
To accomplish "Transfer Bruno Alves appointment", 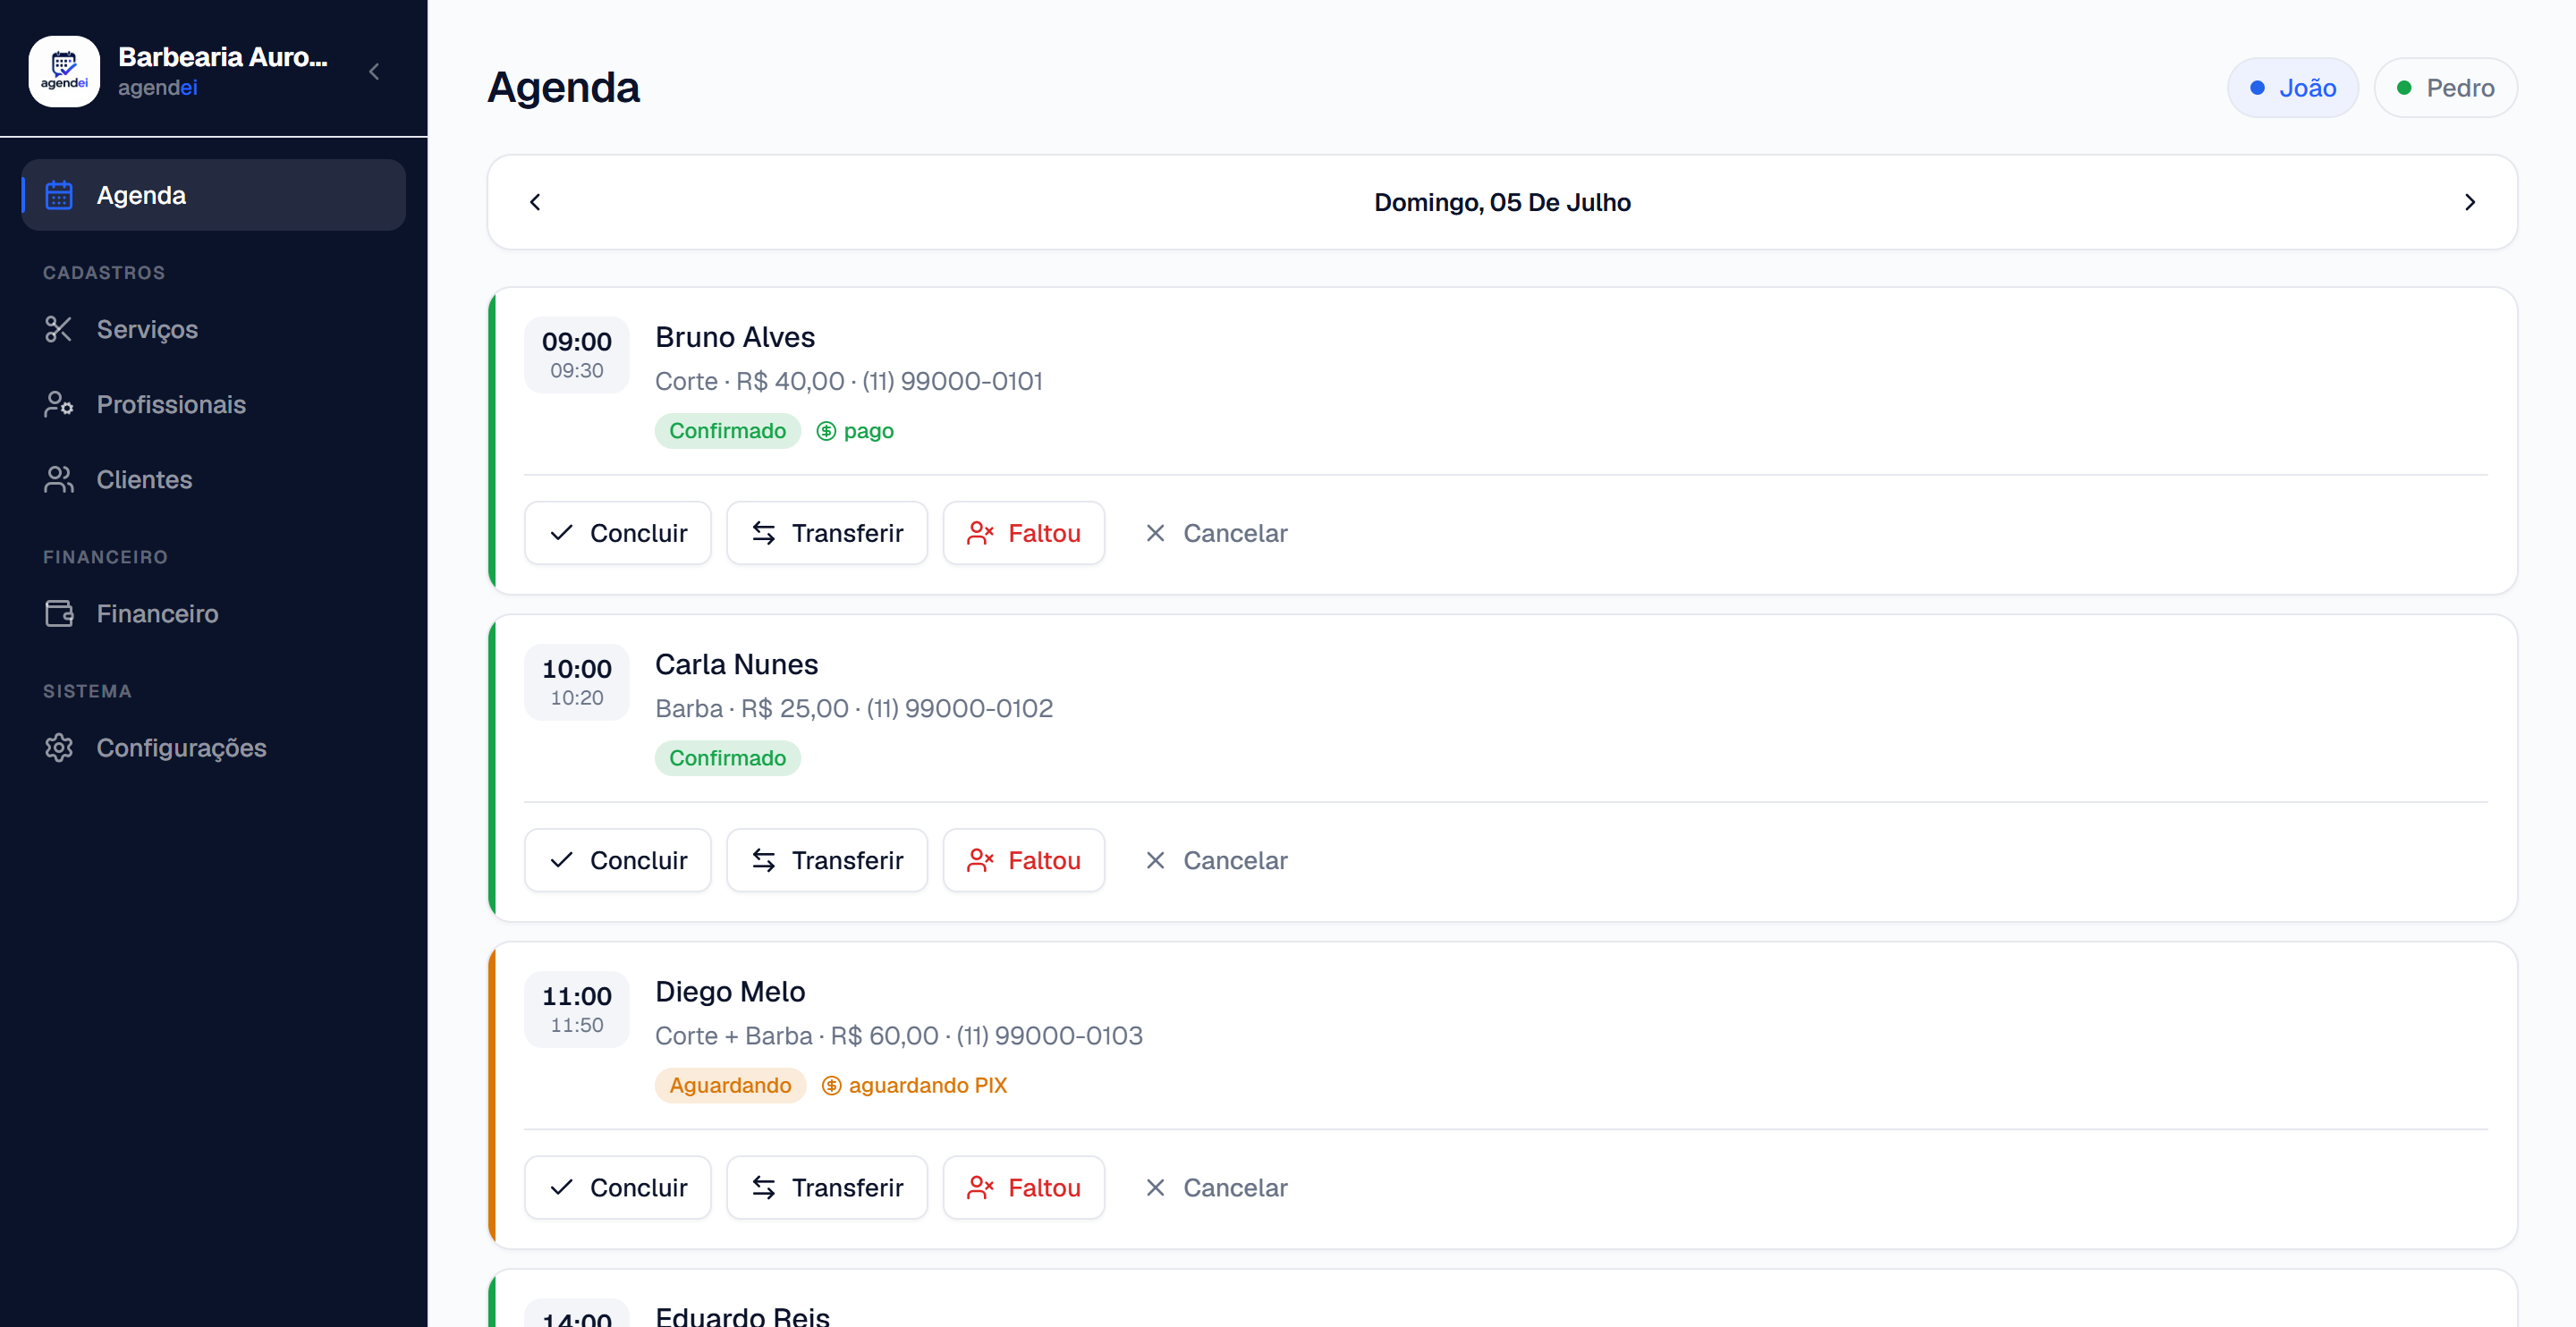I will pos(827,533).
